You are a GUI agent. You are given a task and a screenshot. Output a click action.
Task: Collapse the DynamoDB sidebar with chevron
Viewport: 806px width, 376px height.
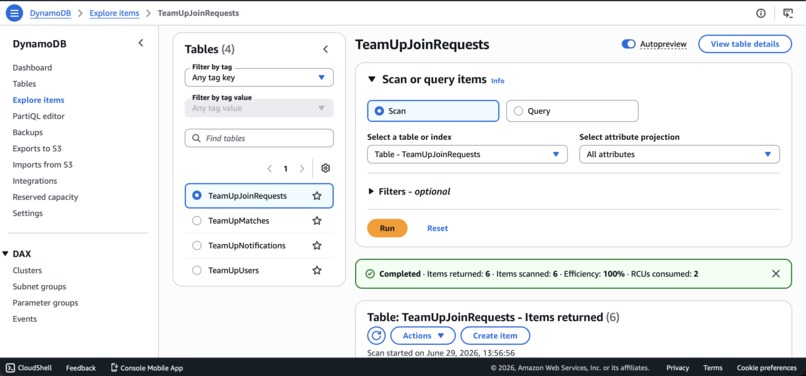(x=141, y=43)
